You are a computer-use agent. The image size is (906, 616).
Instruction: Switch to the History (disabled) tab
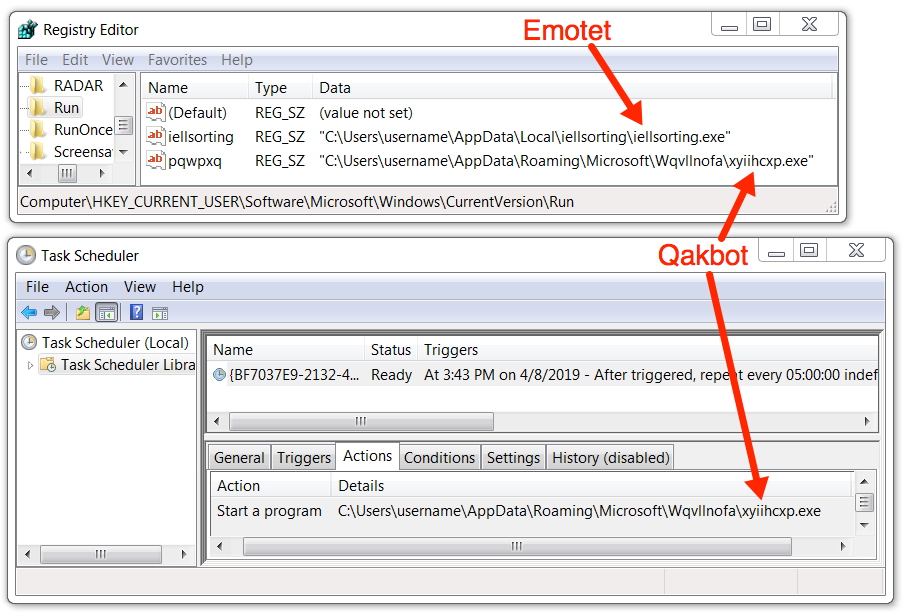(610, 458)
